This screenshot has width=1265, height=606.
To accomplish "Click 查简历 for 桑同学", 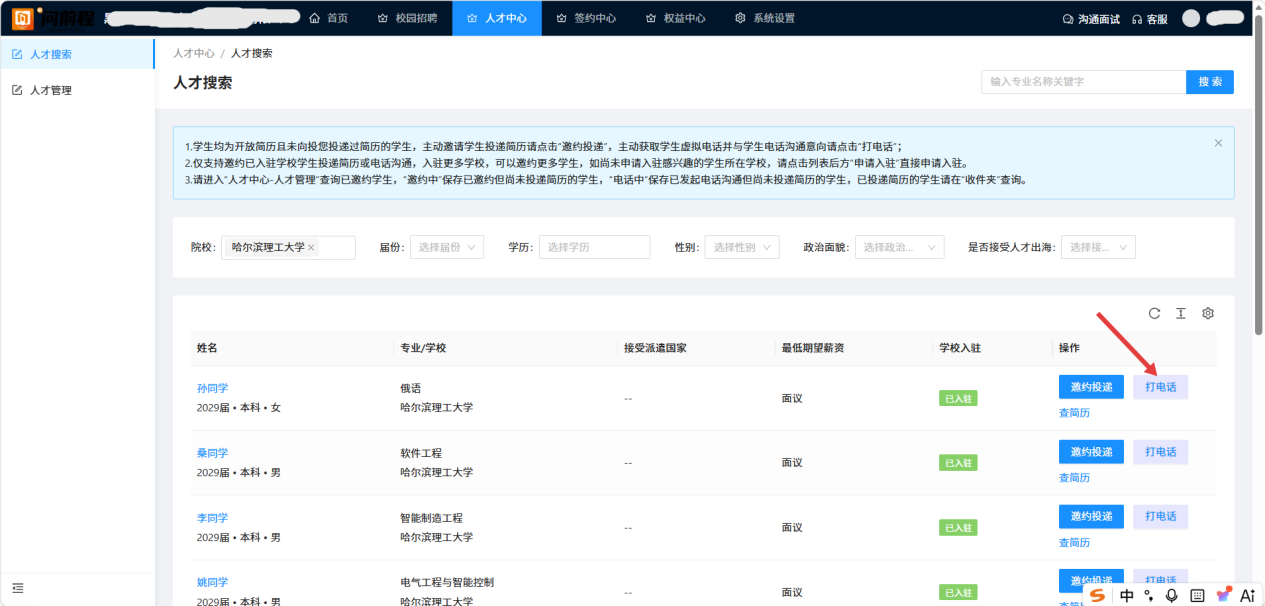I will click(x=1074, y=477).
